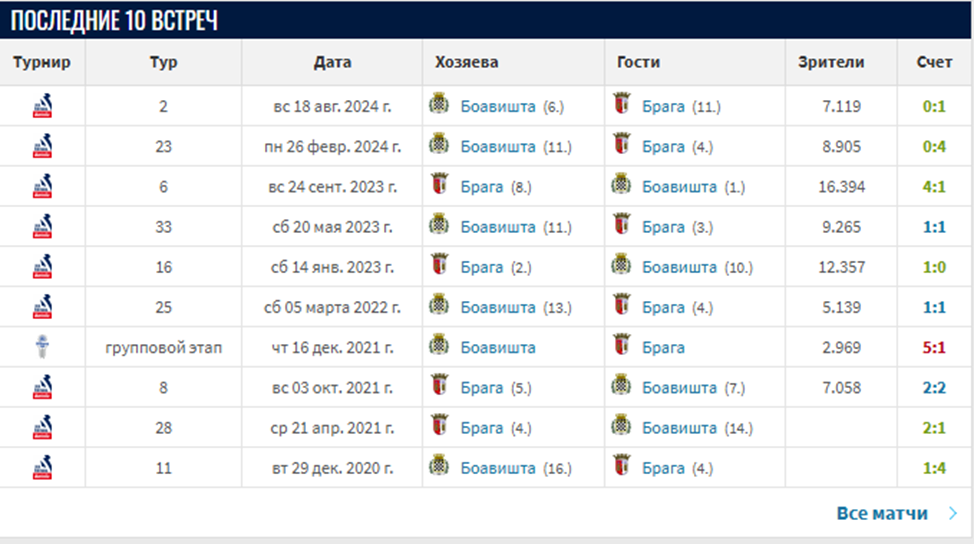Click league icon for 18 Aug 2024 match
The height and width of the screenshot is (544, 974).
tap(43, 106)
